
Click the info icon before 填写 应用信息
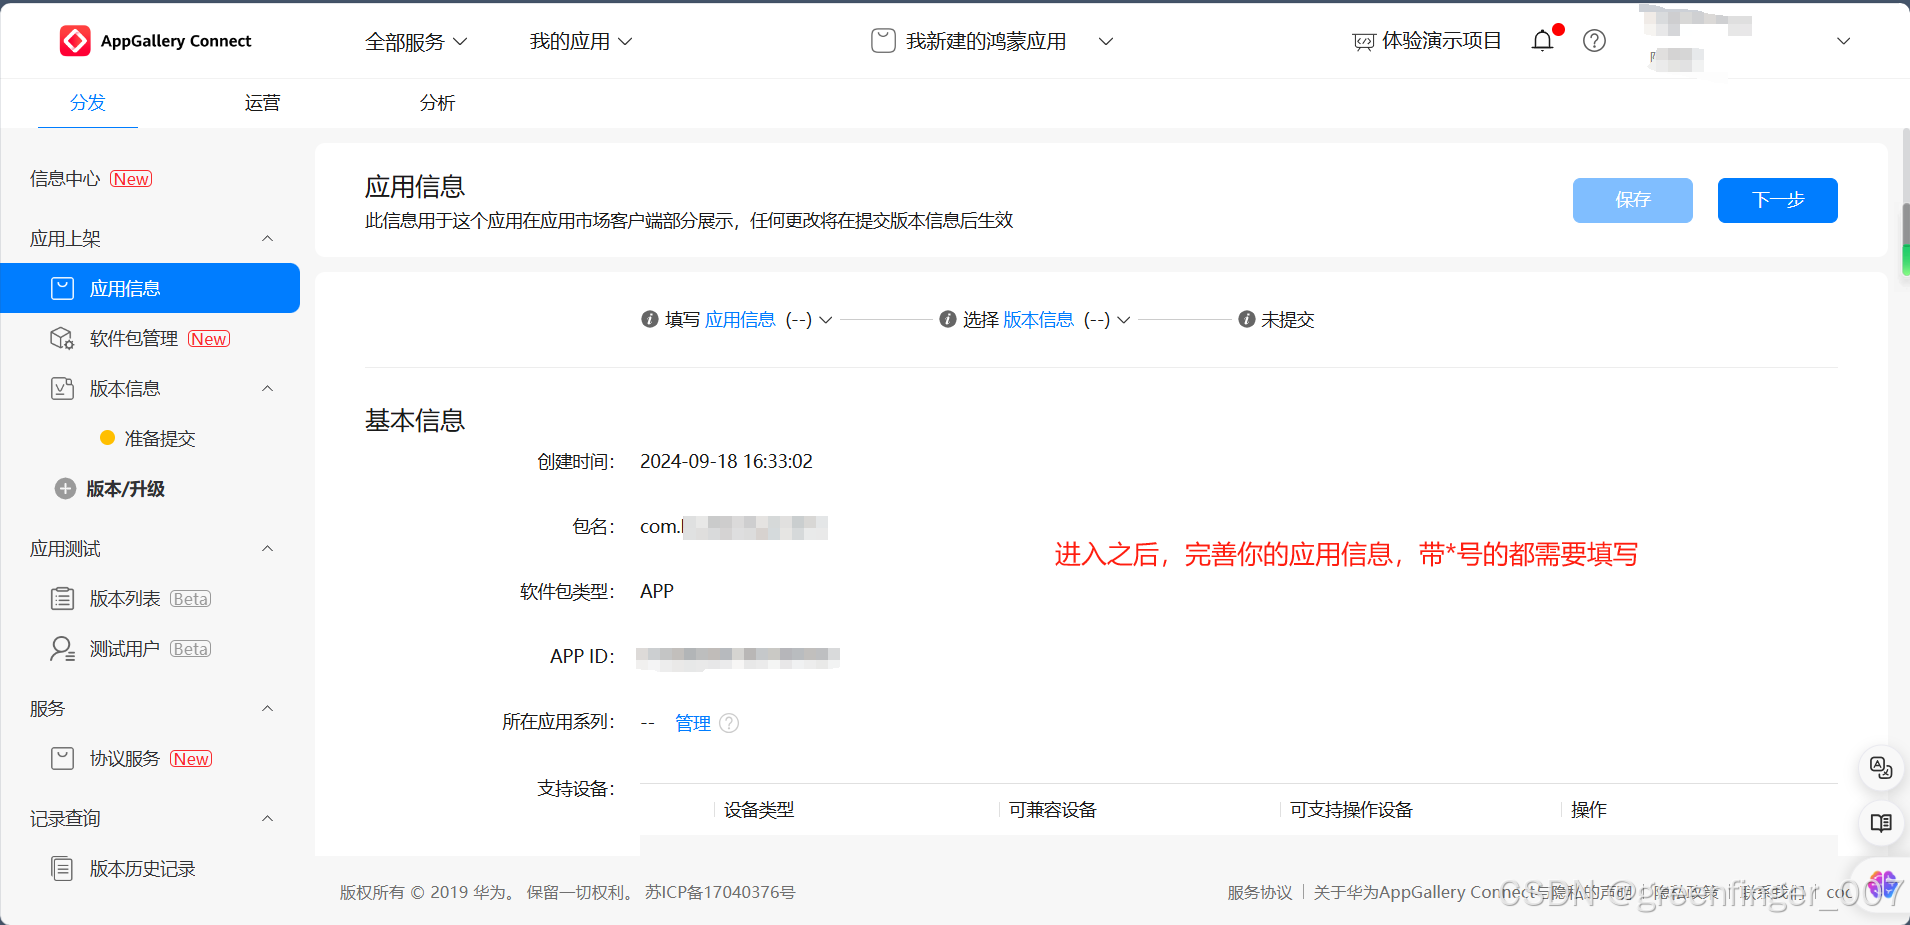click(650, 319)
